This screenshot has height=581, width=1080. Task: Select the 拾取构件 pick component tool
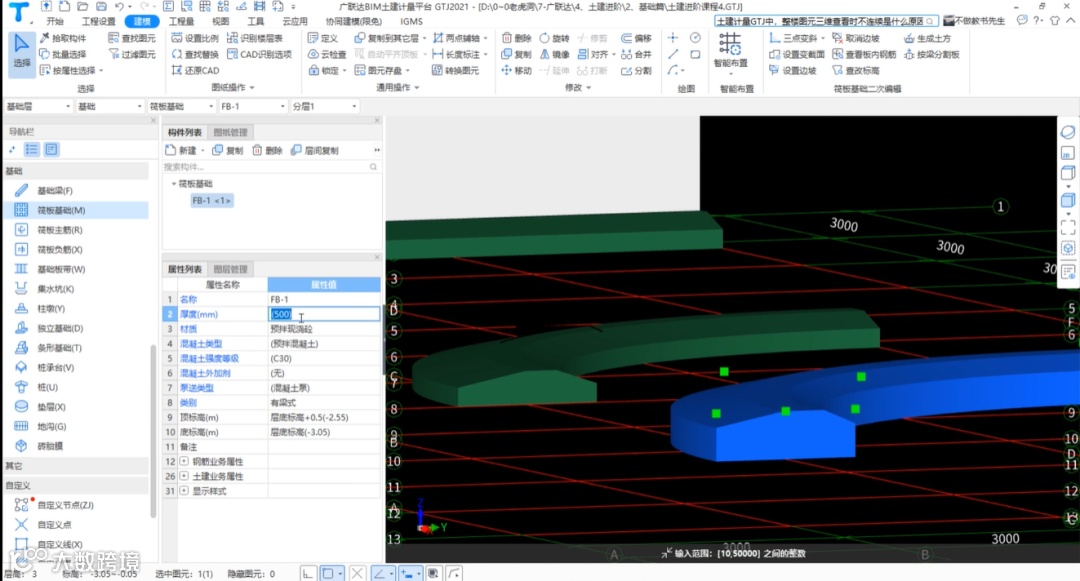(63, 38)
